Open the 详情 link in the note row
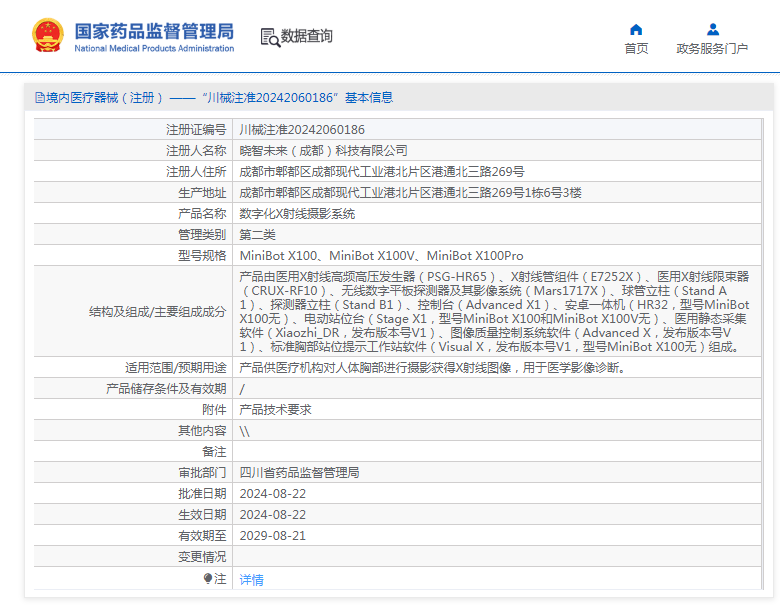 (x=252, y=580)
